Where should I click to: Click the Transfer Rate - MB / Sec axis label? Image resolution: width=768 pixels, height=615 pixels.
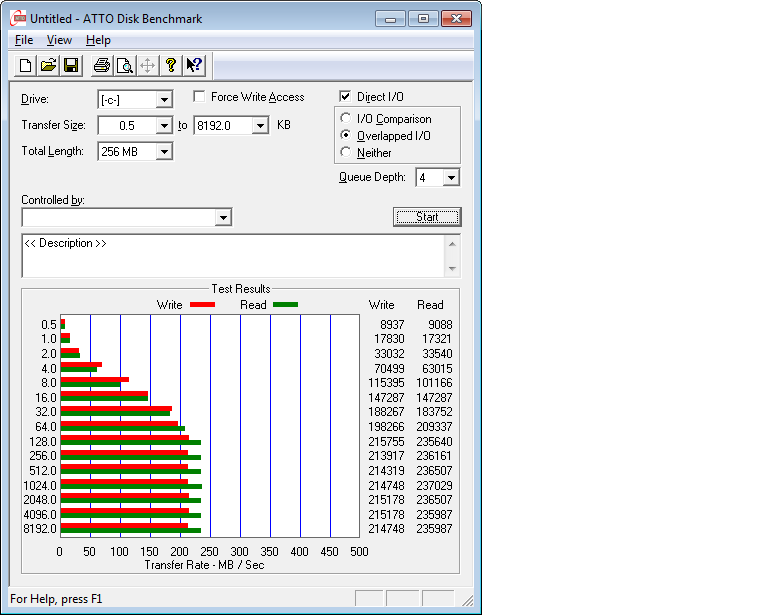point(204,565)
